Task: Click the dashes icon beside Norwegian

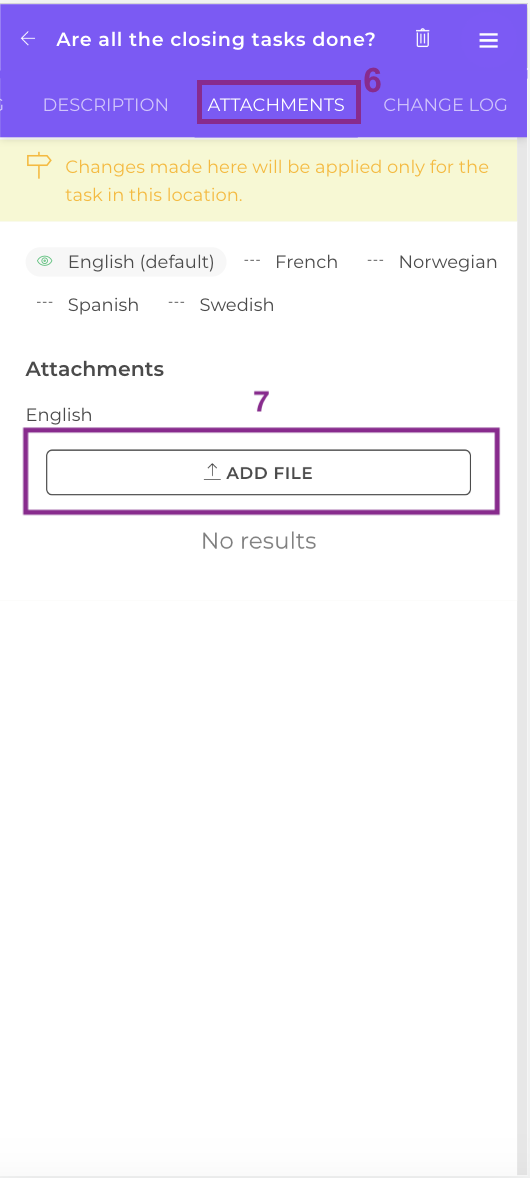Action: (x=376, y=261)
